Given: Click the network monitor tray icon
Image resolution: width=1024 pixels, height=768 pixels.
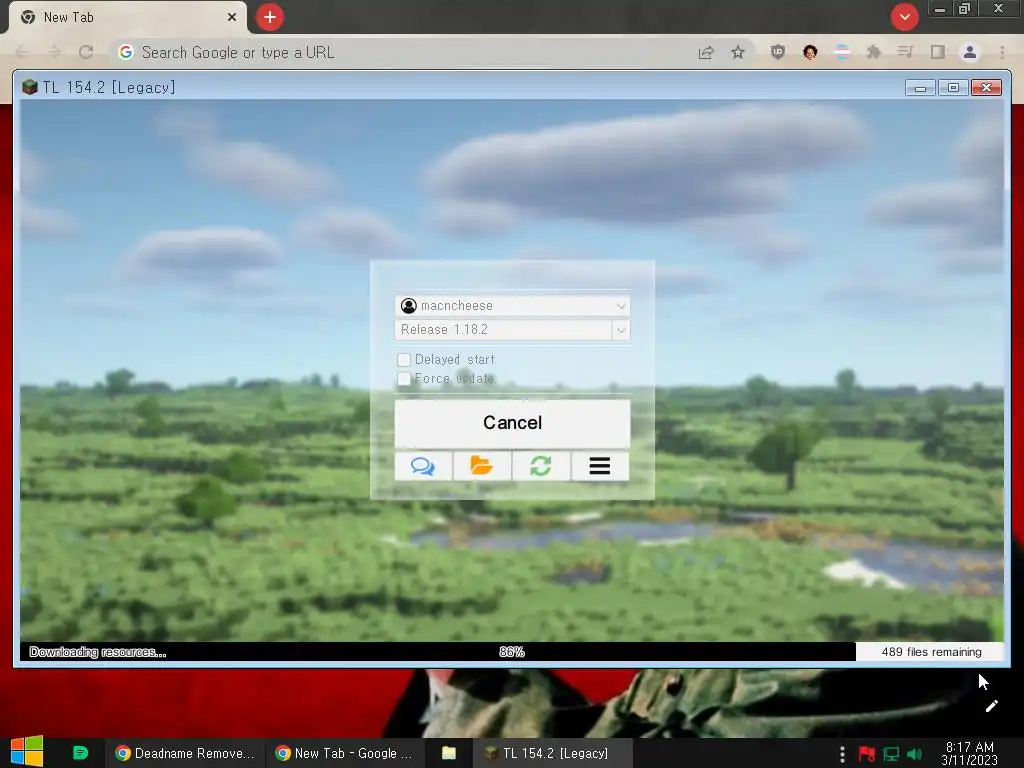Looking at the screenshot, I should [x=891, y=754].
